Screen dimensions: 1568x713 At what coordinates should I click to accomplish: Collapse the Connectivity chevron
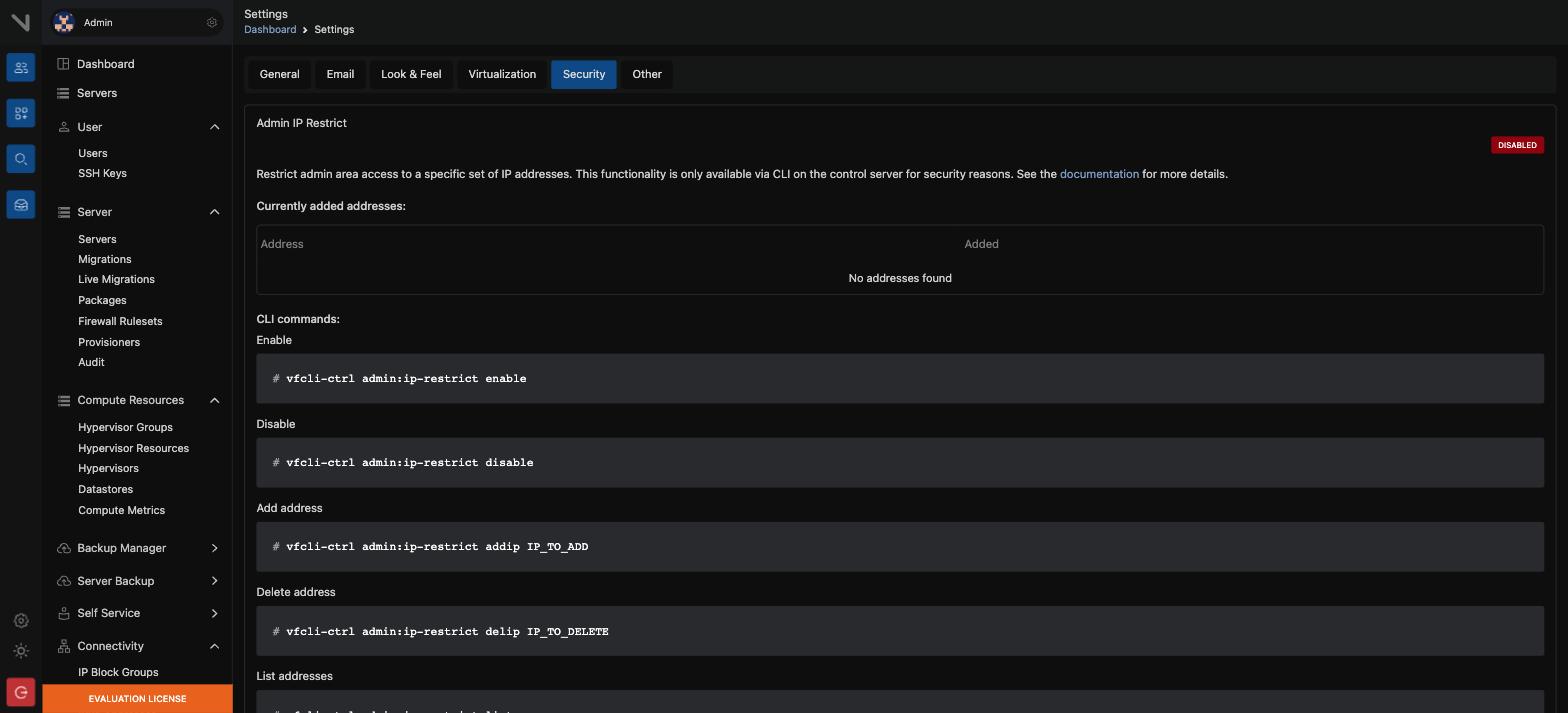pyautogui.click(x=214, y=646)
